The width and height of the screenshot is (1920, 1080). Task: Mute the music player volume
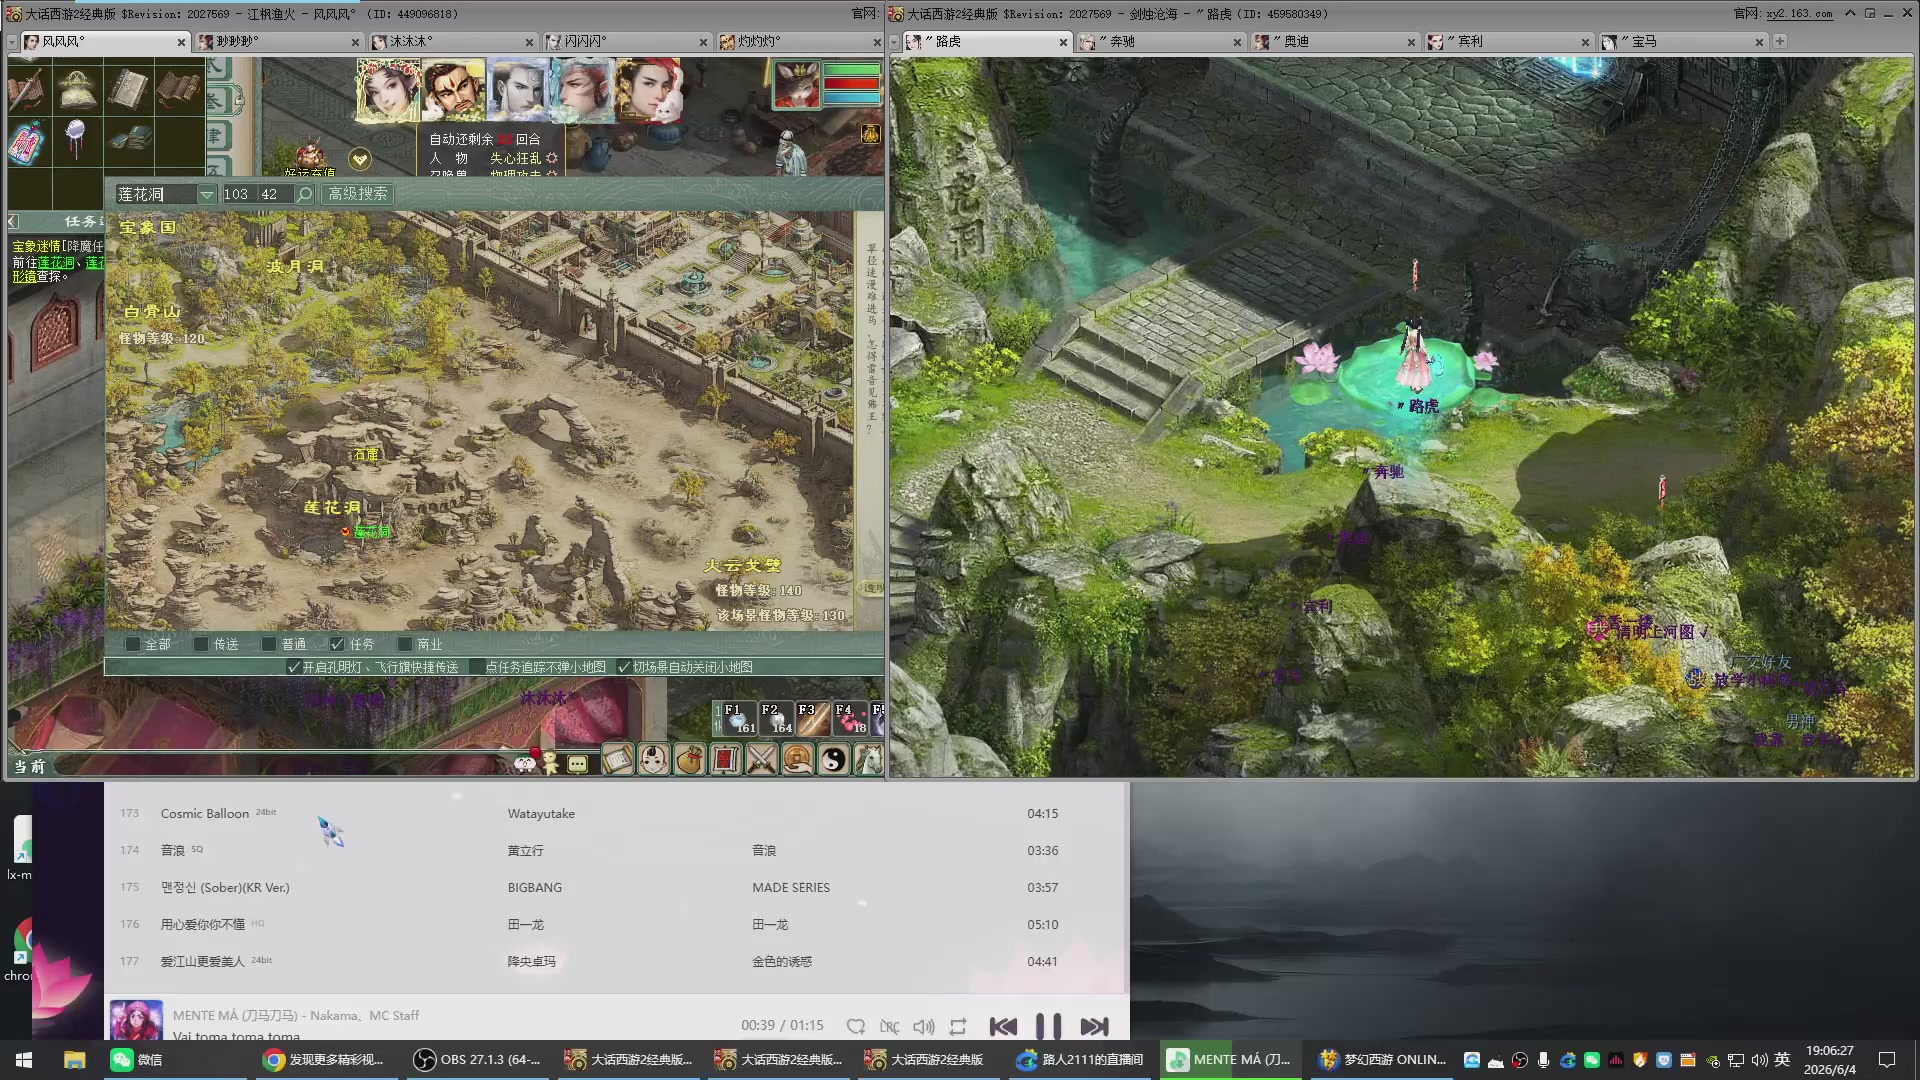coord(923,1026)
